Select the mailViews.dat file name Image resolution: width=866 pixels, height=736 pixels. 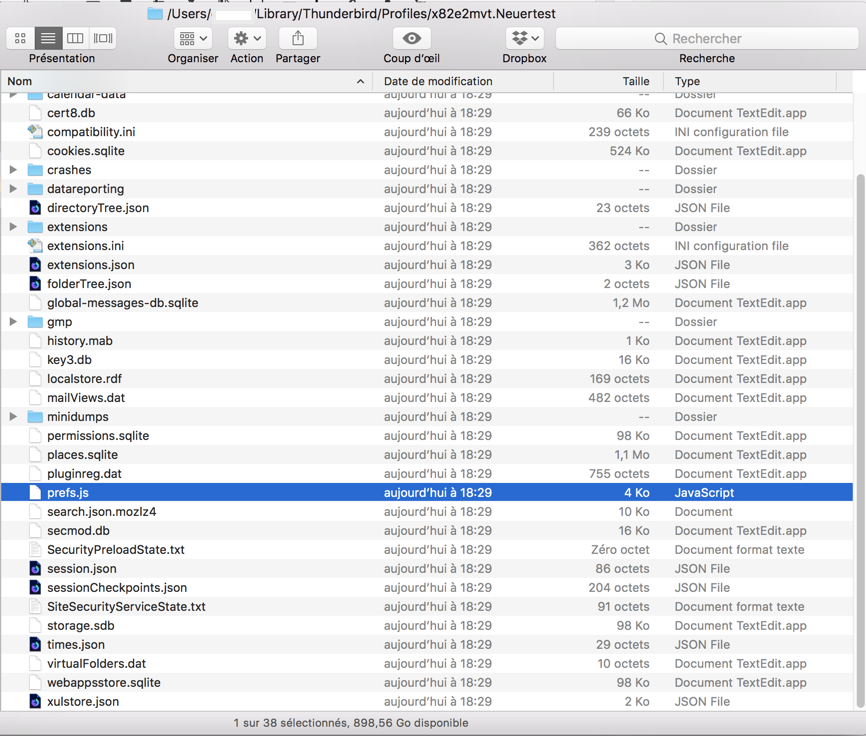(86, 398)
